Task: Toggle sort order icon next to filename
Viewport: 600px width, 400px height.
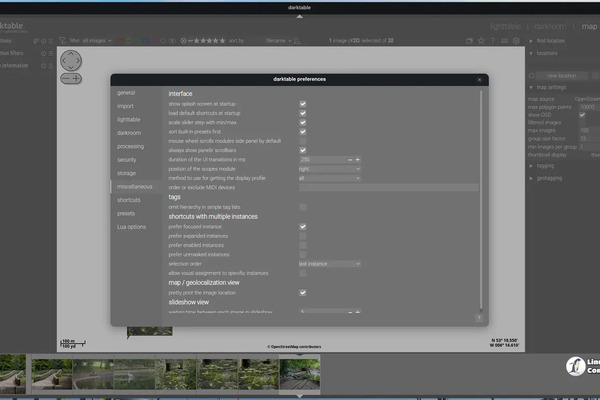Action: tap(297, 41)
